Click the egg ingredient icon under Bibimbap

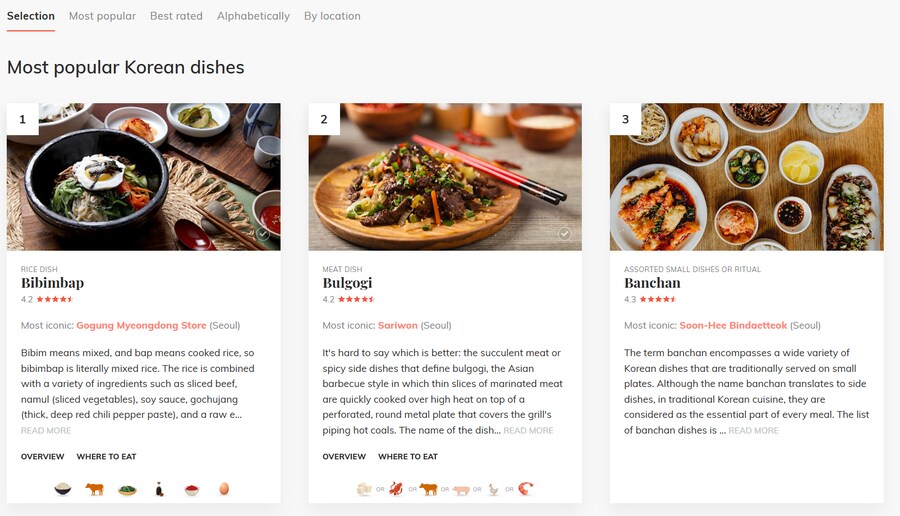tap(223, 489)
